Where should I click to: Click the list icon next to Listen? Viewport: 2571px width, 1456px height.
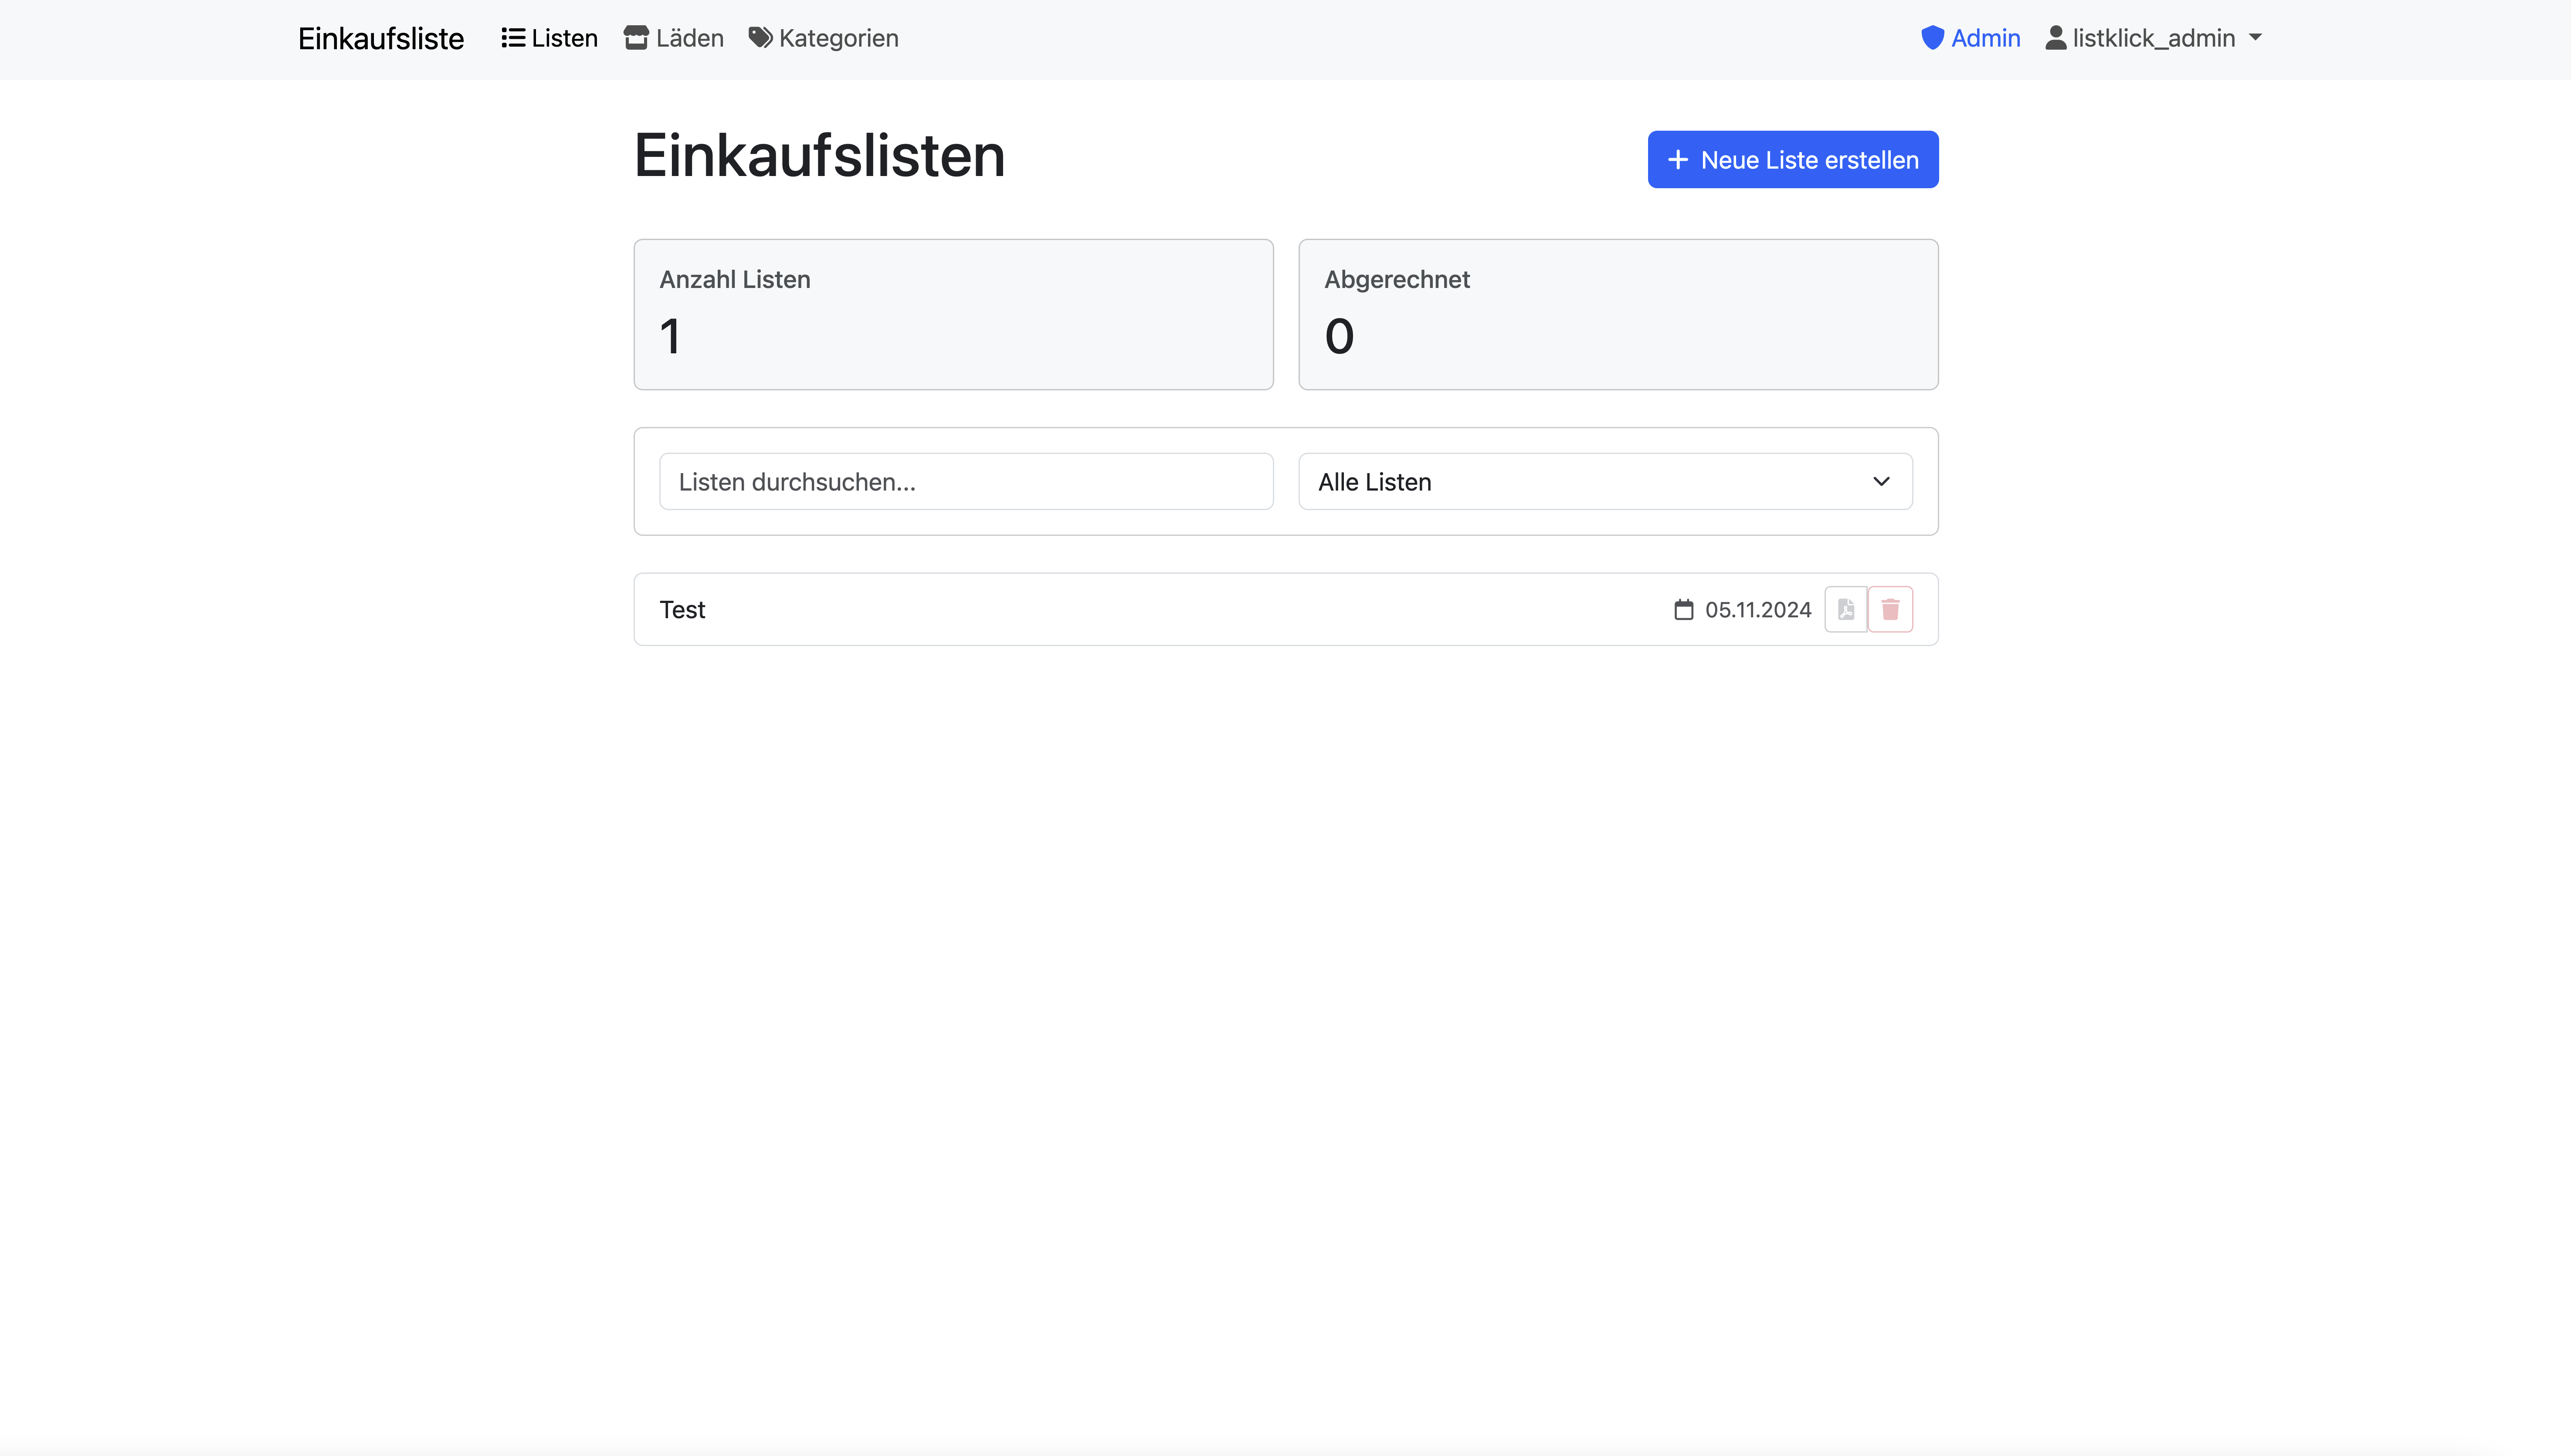(513, 38)
